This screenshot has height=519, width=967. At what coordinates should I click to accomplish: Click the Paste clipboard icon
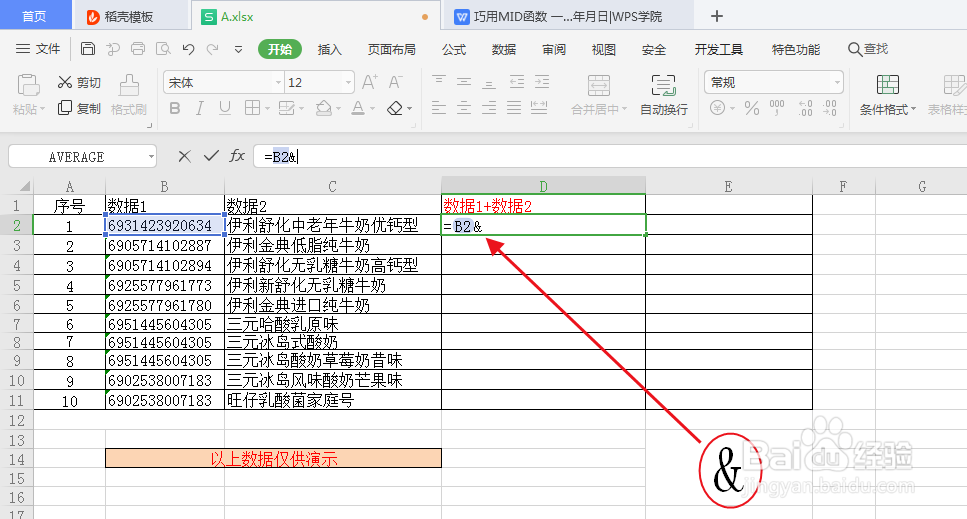click(x=28, y=85)
